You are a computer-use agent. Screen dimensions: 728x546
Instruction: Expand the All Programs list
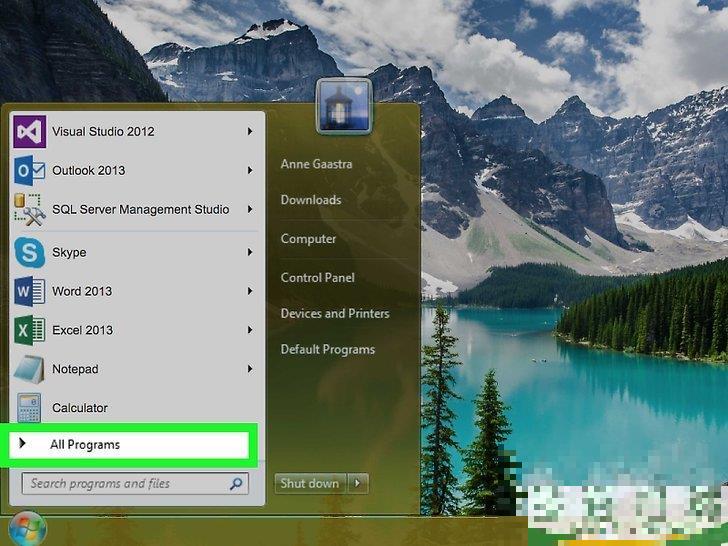click(85, 445)
